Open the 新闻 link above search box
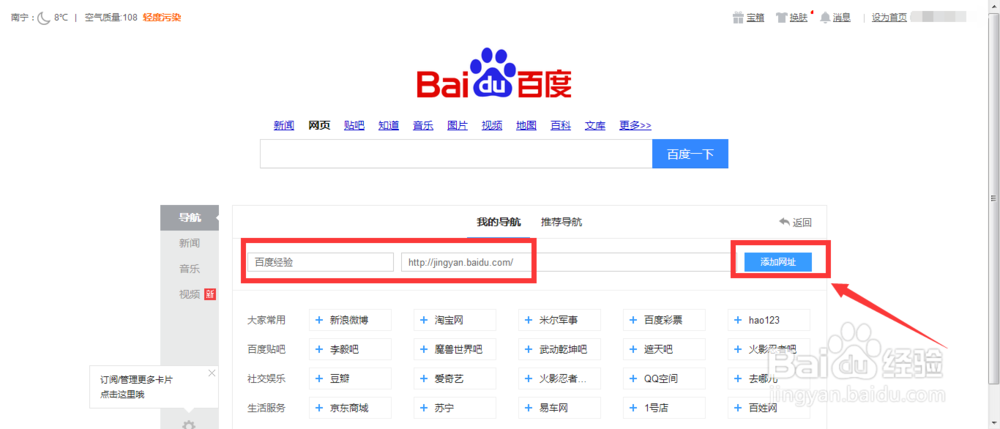Image resolution: width=1000 pixels, height=429 pixels. [x=284, y=126]
